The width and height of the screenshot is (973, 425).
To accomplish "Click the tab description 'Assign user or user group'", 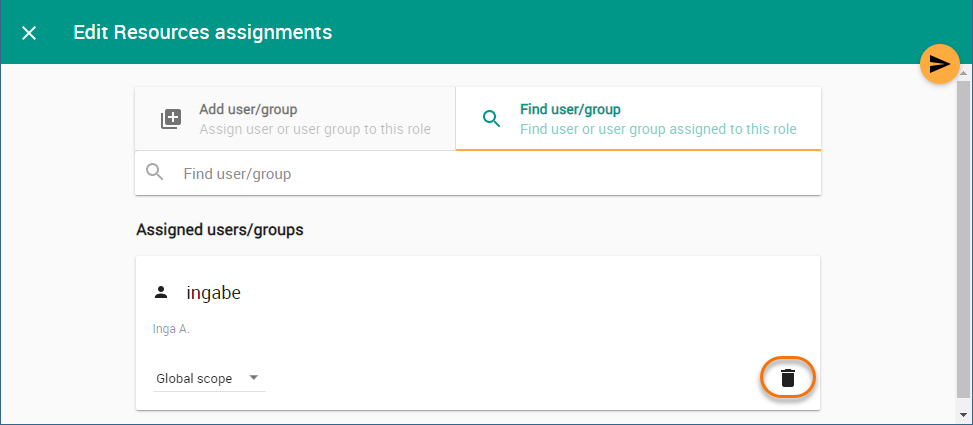I will 315,129.
